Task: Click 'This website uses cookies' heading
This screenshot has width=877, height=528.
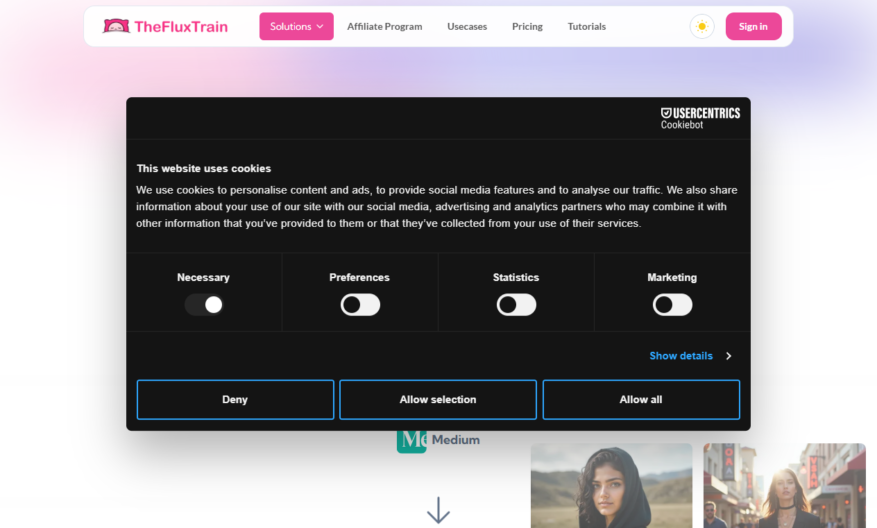Action: click(204, 168)
